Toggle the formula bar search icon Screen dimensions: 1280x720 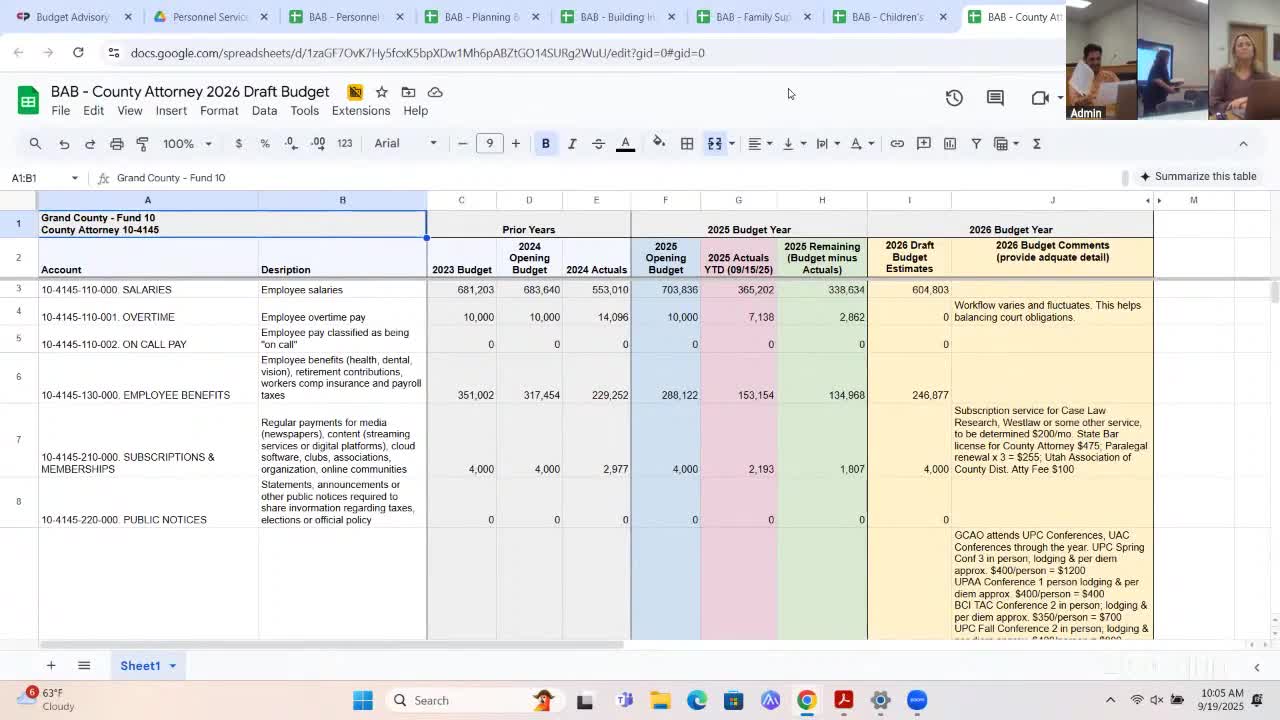[35, 143]
